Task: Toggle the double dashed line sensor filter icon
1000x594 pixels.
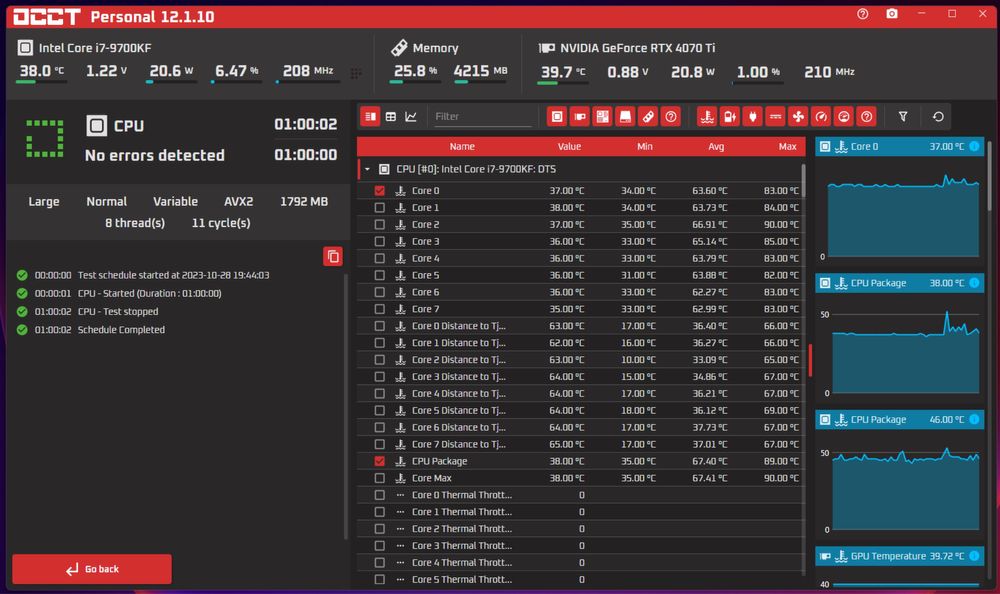Action: (776, 117)
